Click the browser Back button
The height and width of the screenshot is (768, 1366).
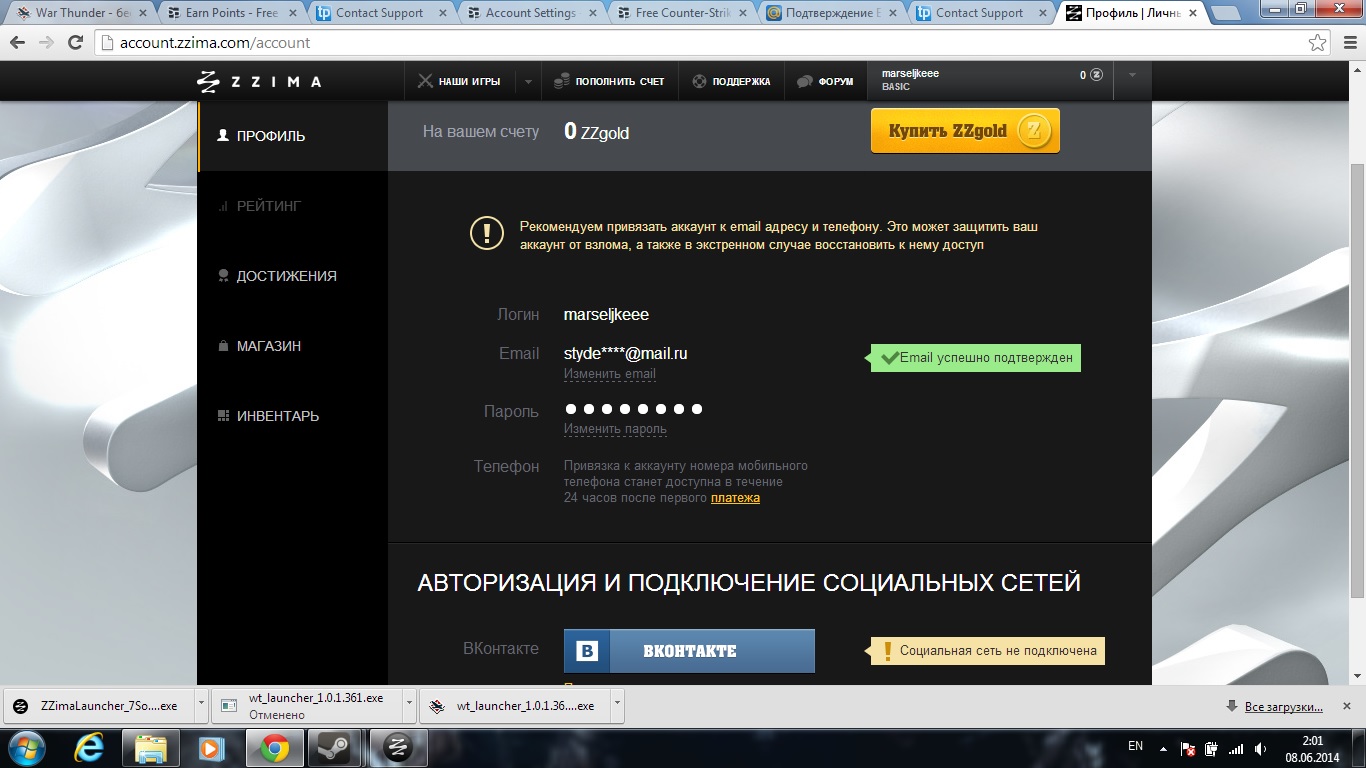pos(17,43)
